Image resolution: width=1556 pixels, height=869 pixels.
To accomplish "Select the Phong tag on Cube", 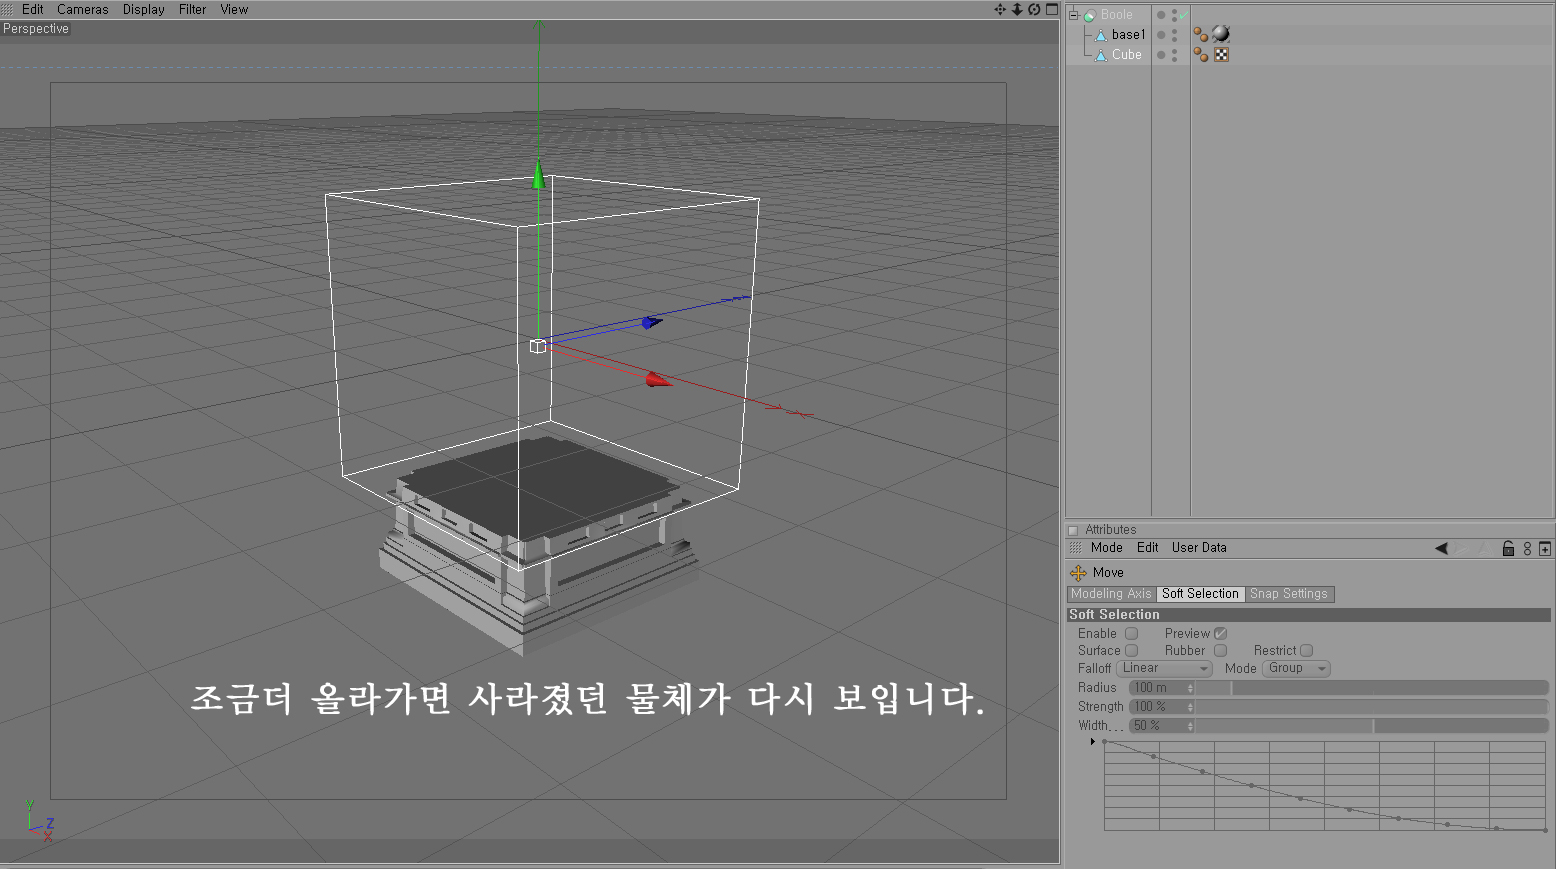I will 1201,55.
